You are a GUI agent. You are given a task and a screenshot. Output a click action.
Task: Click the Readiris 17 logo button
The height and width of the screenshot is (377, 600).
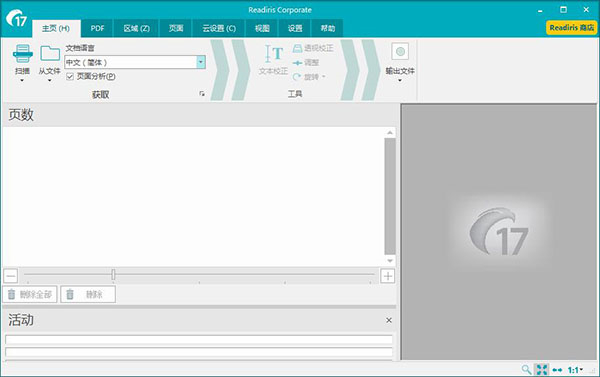click(16, 18)
